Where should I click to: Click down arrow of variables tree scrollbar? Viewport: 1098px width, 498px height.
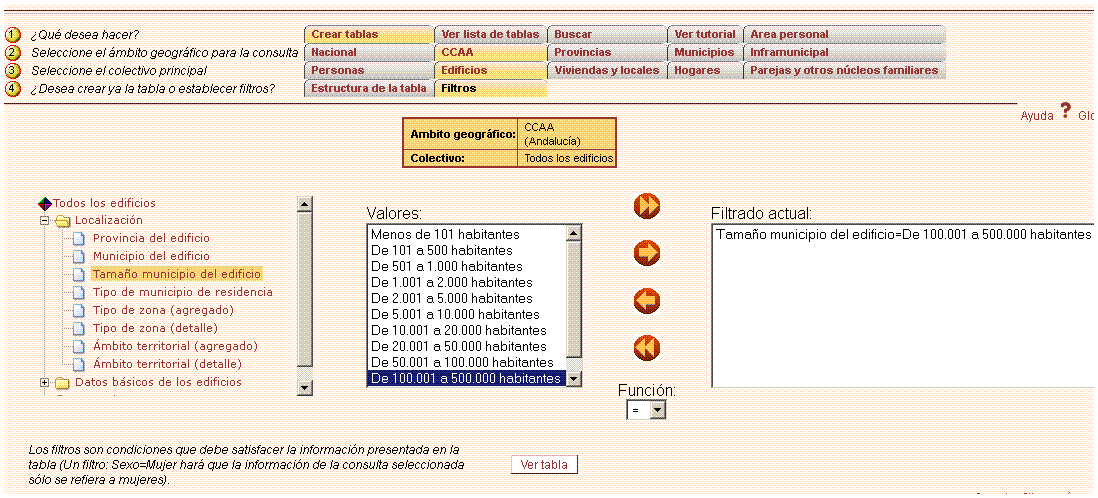click(305, 387)
